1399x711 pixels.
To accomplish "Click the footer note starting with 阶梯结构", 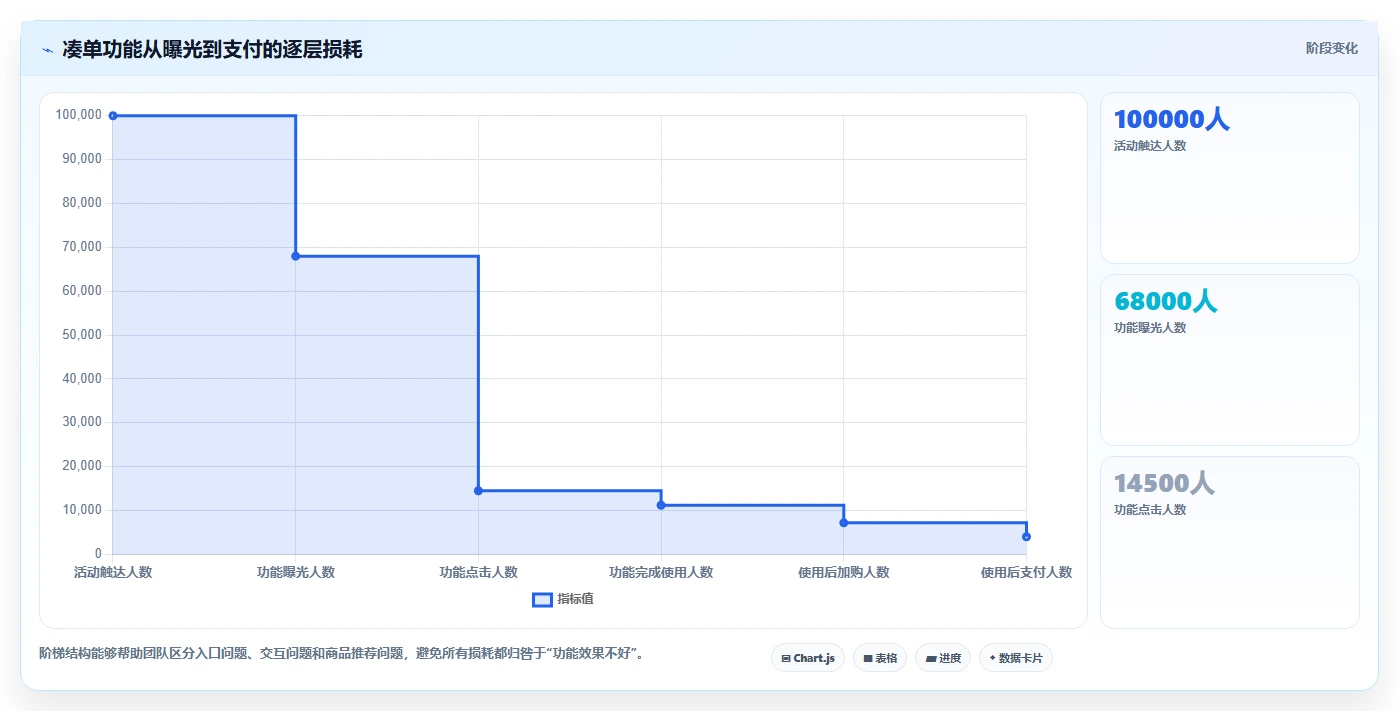I will point(343,654).
